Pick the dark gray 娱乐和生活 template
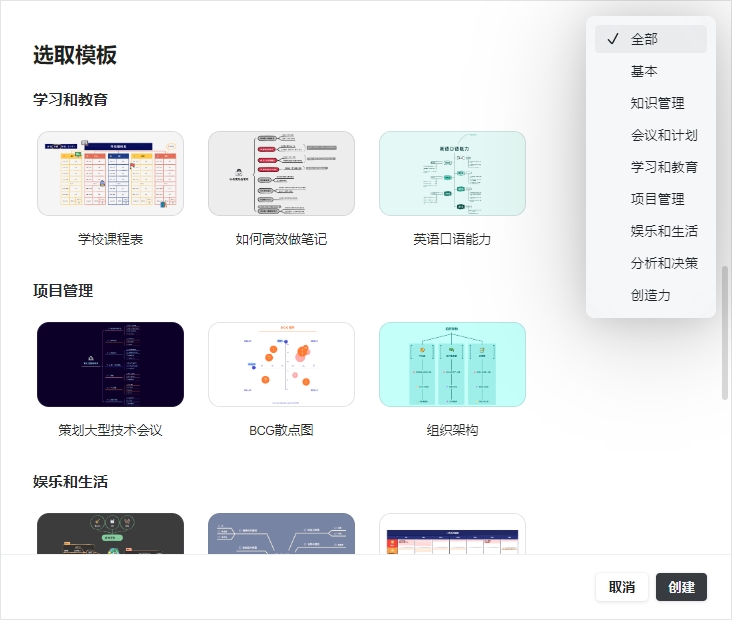Image resolution: width=732 pixels, height=620 pixels. 110,534
